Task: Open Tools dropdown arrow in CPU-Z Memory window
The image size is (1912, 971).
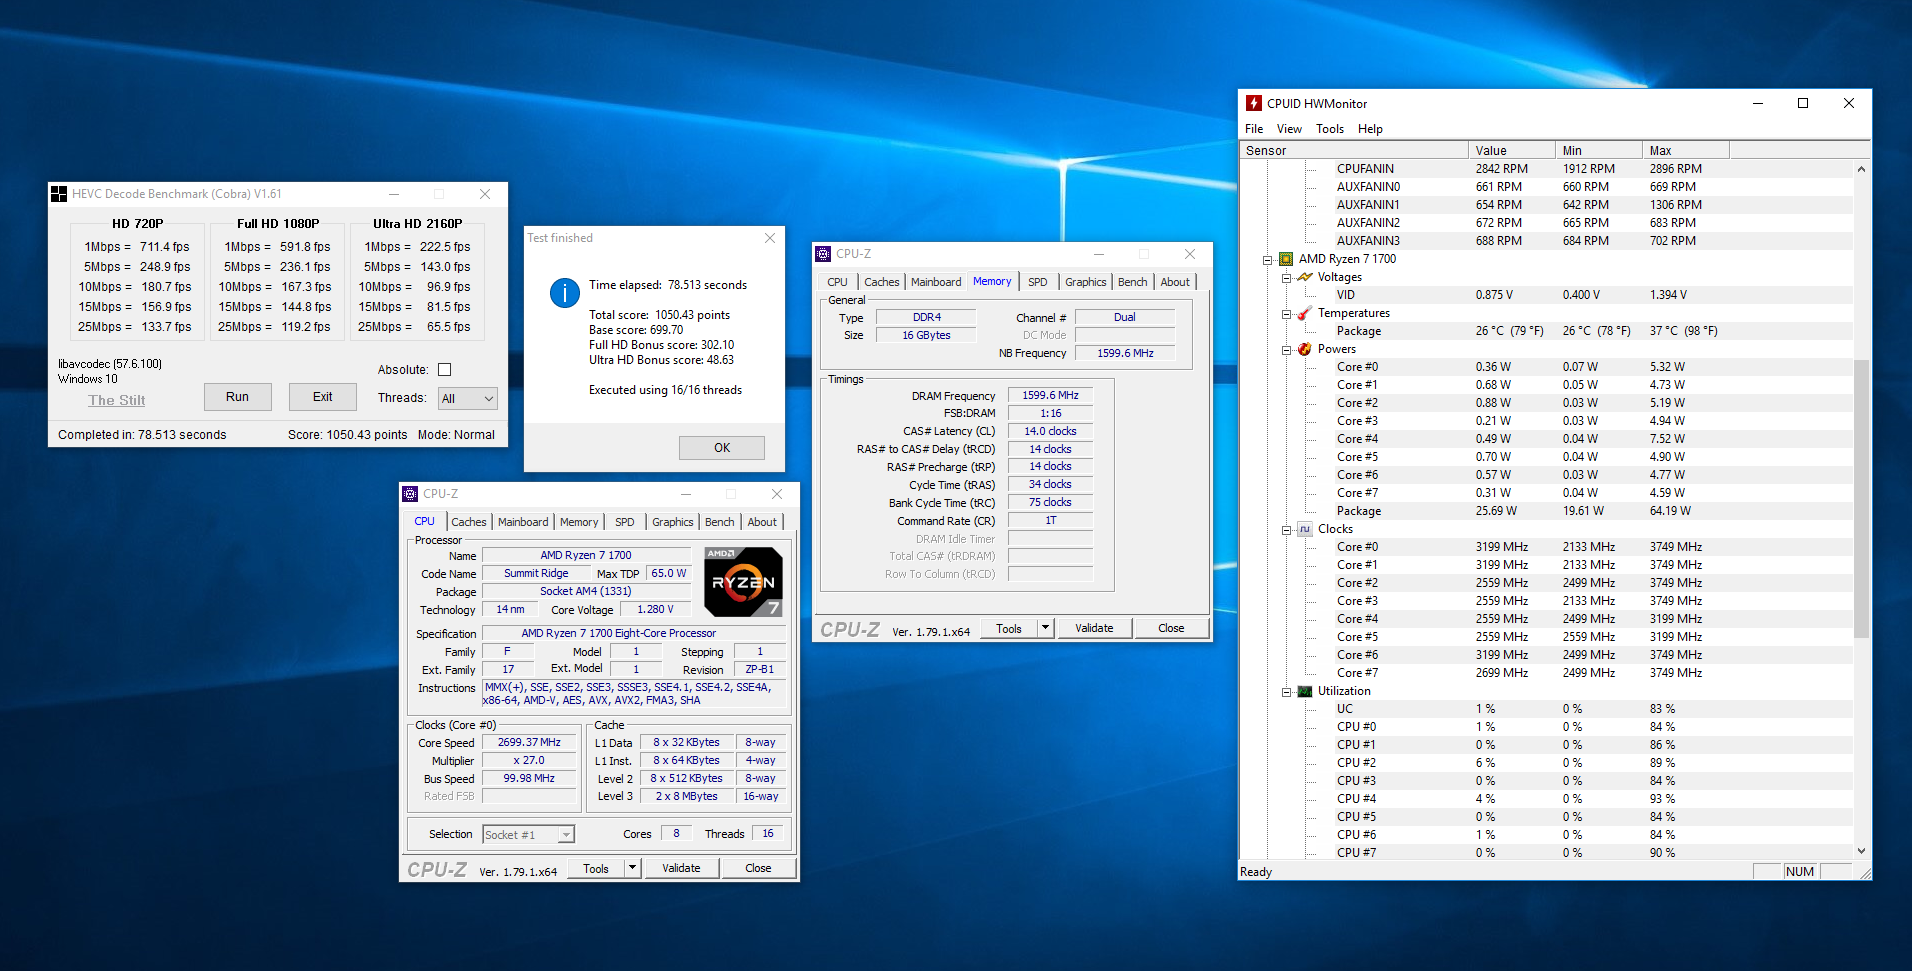Action: [x=1045, y=628]
